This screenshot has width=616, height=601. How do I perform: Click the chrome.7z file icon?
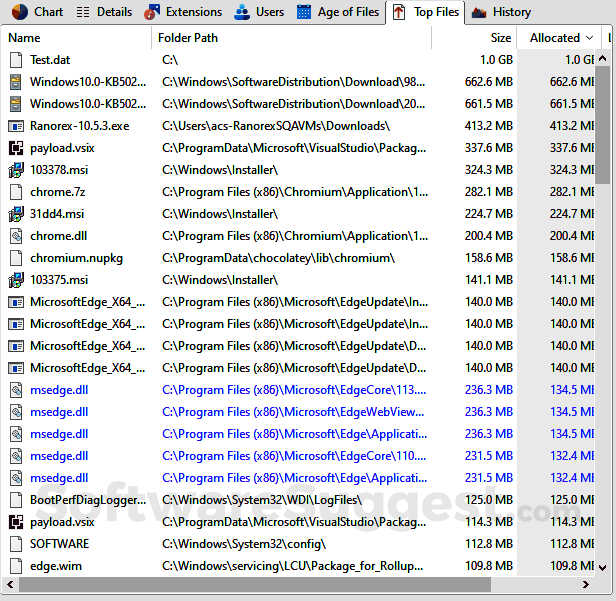click(x=16, y=192)
